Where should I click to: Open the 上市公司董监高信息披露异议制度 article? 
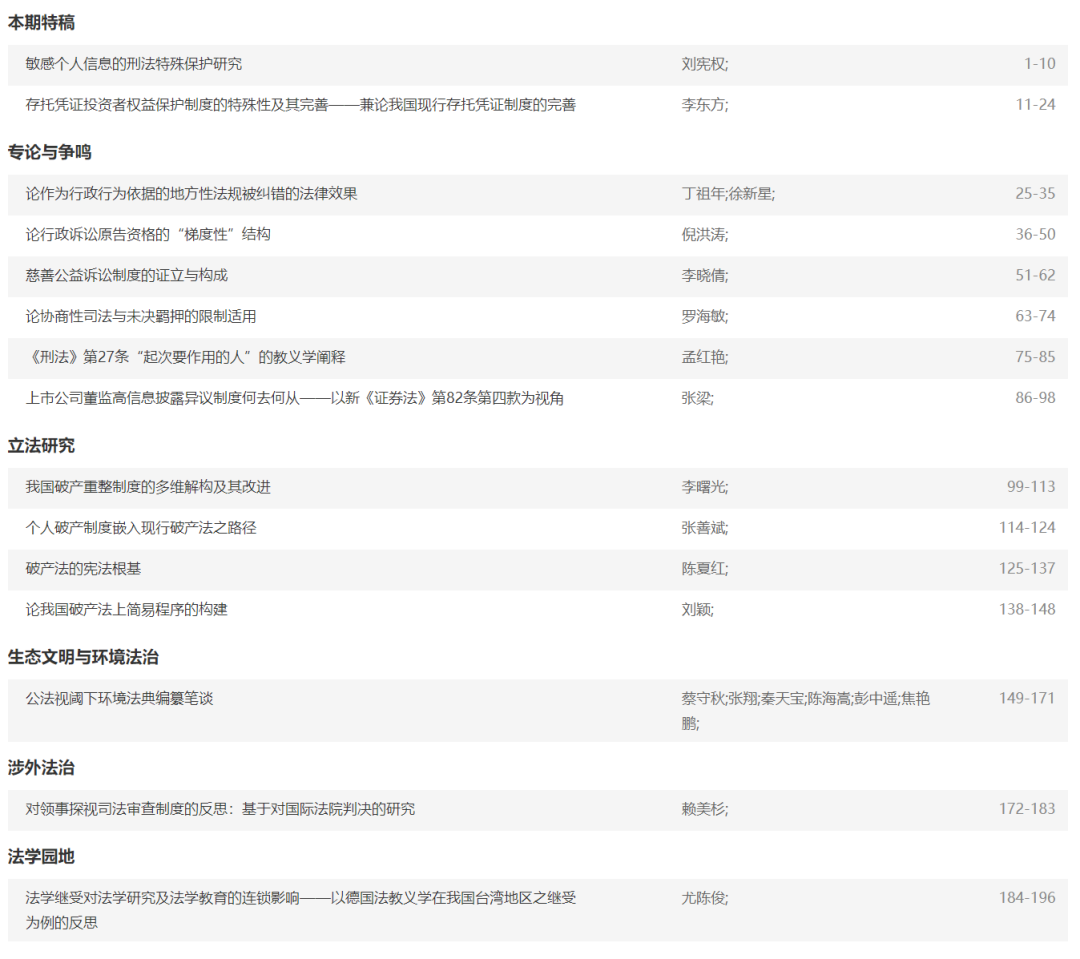click(x=294, y=398)
